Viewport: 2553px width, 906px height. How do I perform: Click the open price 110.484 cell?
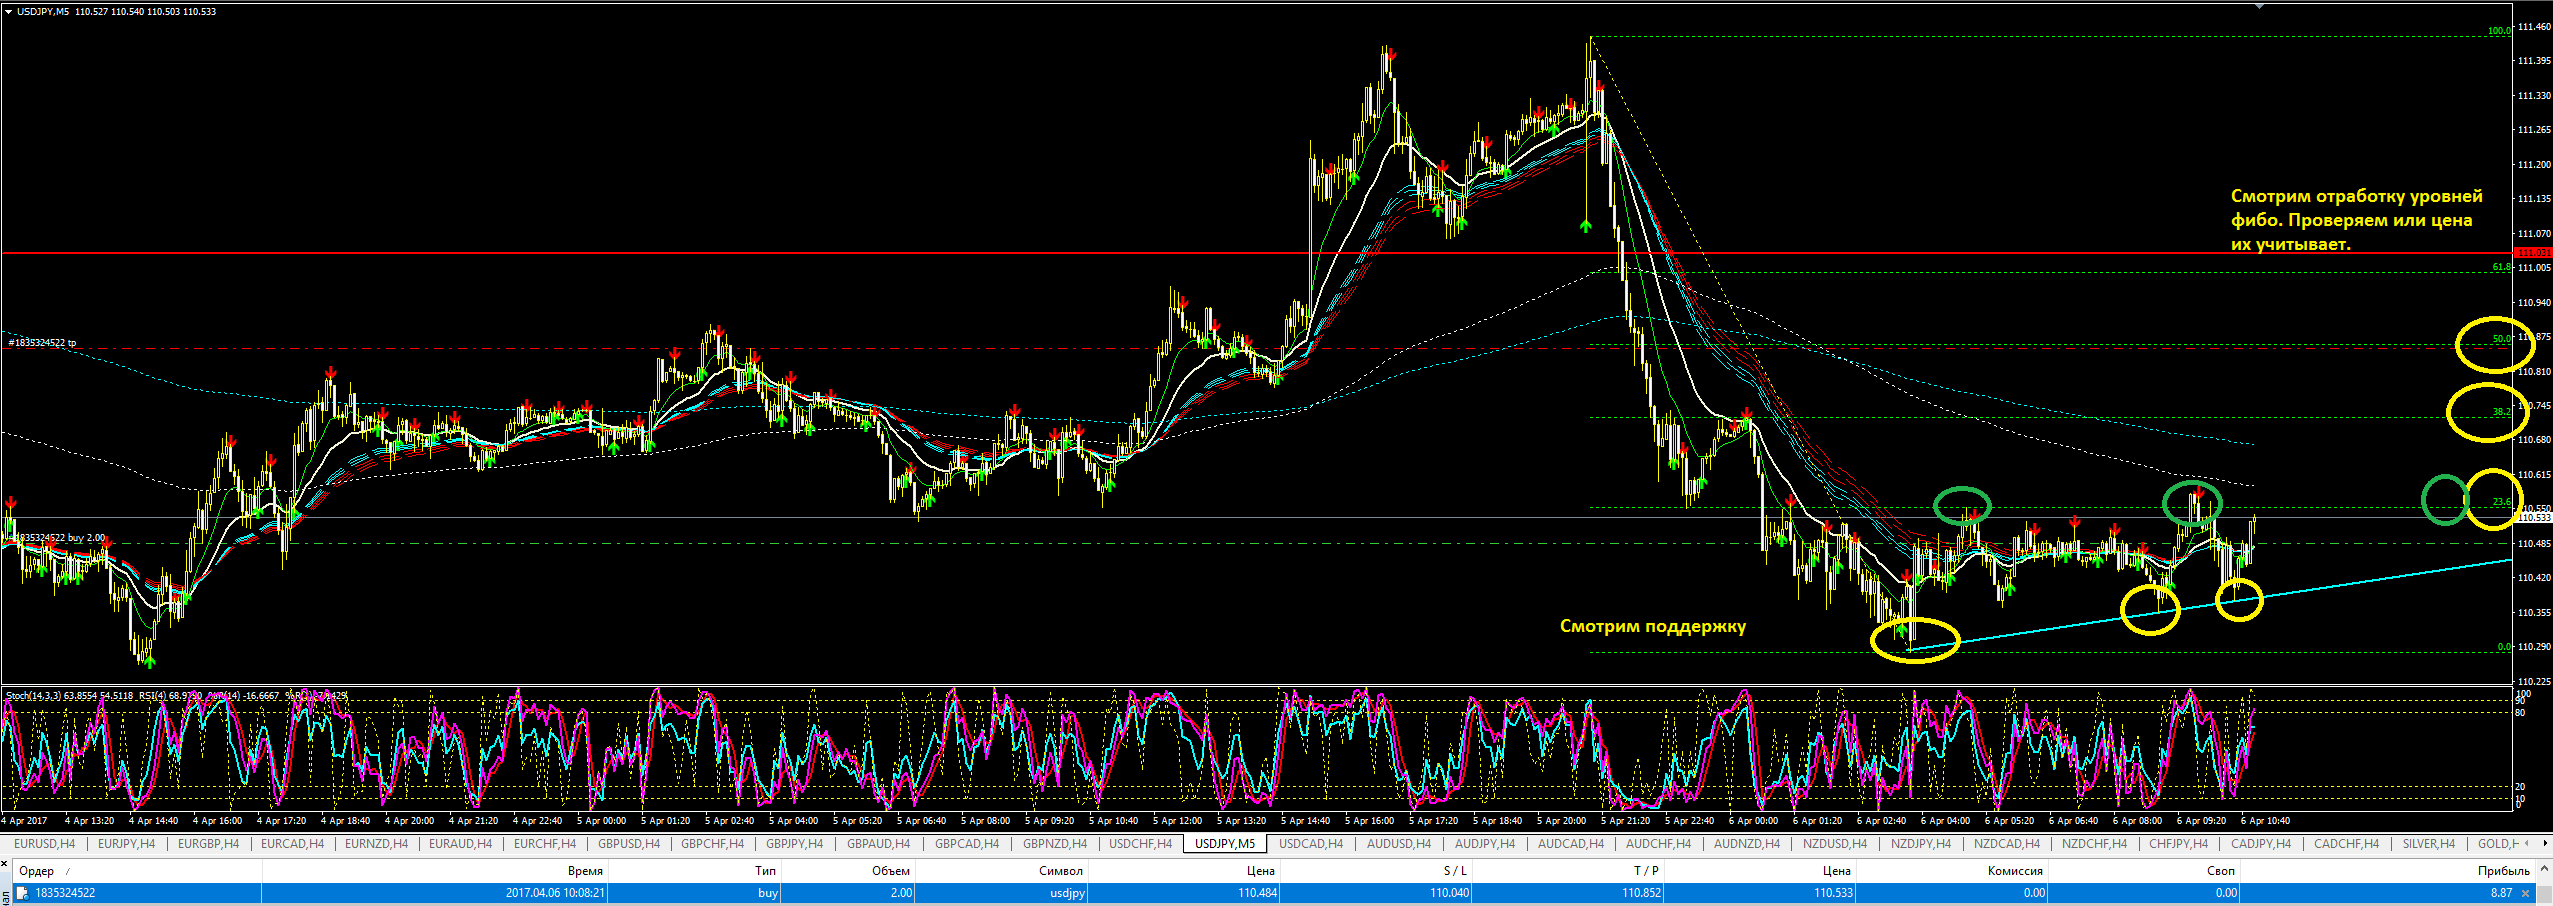click(1257, 893)
